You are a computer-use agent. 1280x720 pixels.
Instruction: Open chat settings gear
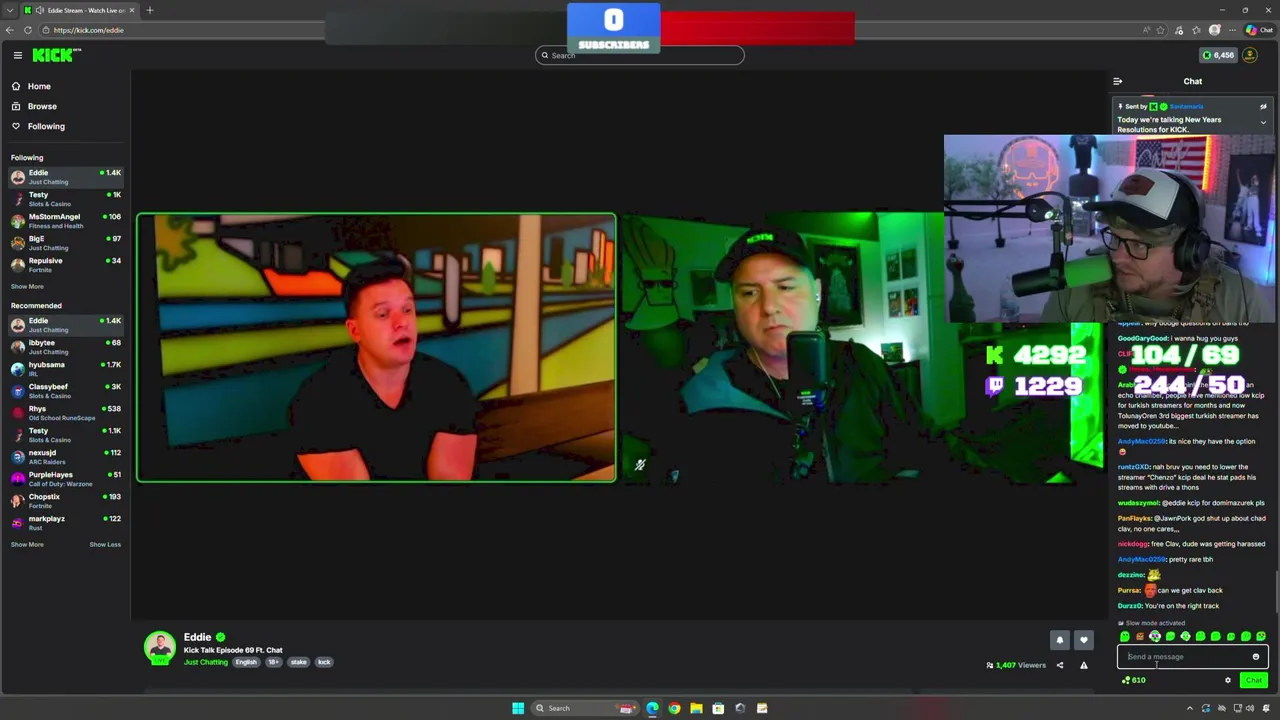tap(1228, 680)
